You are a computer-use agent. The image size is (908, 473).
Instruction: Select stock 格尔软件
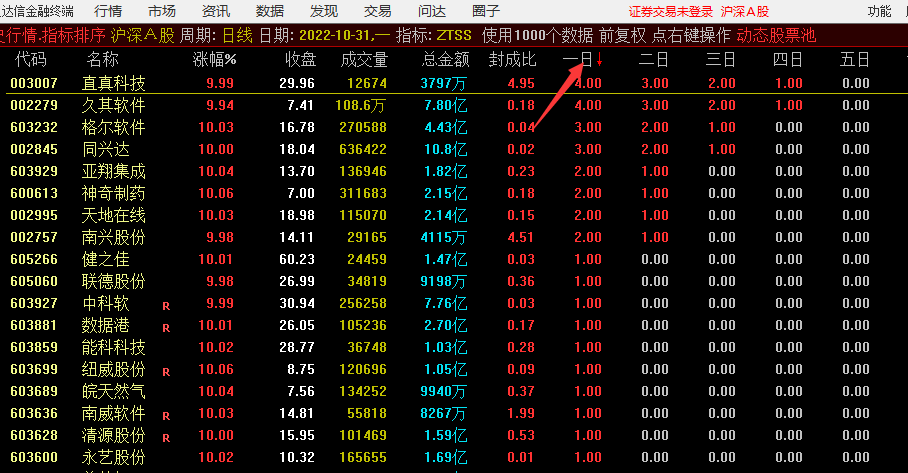coord(114,127)
